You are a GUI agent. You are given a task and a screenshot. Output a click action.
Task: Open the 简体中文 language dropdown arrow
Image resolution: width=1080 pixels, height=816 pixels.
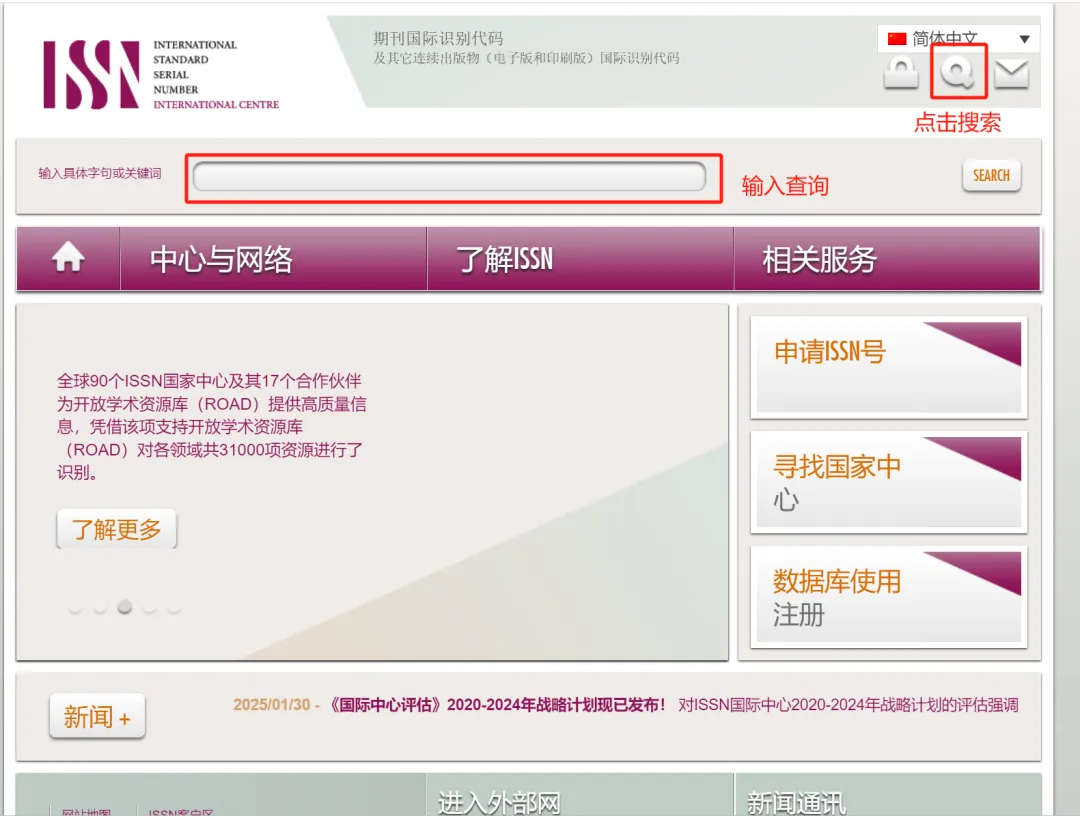point(1024,39)
